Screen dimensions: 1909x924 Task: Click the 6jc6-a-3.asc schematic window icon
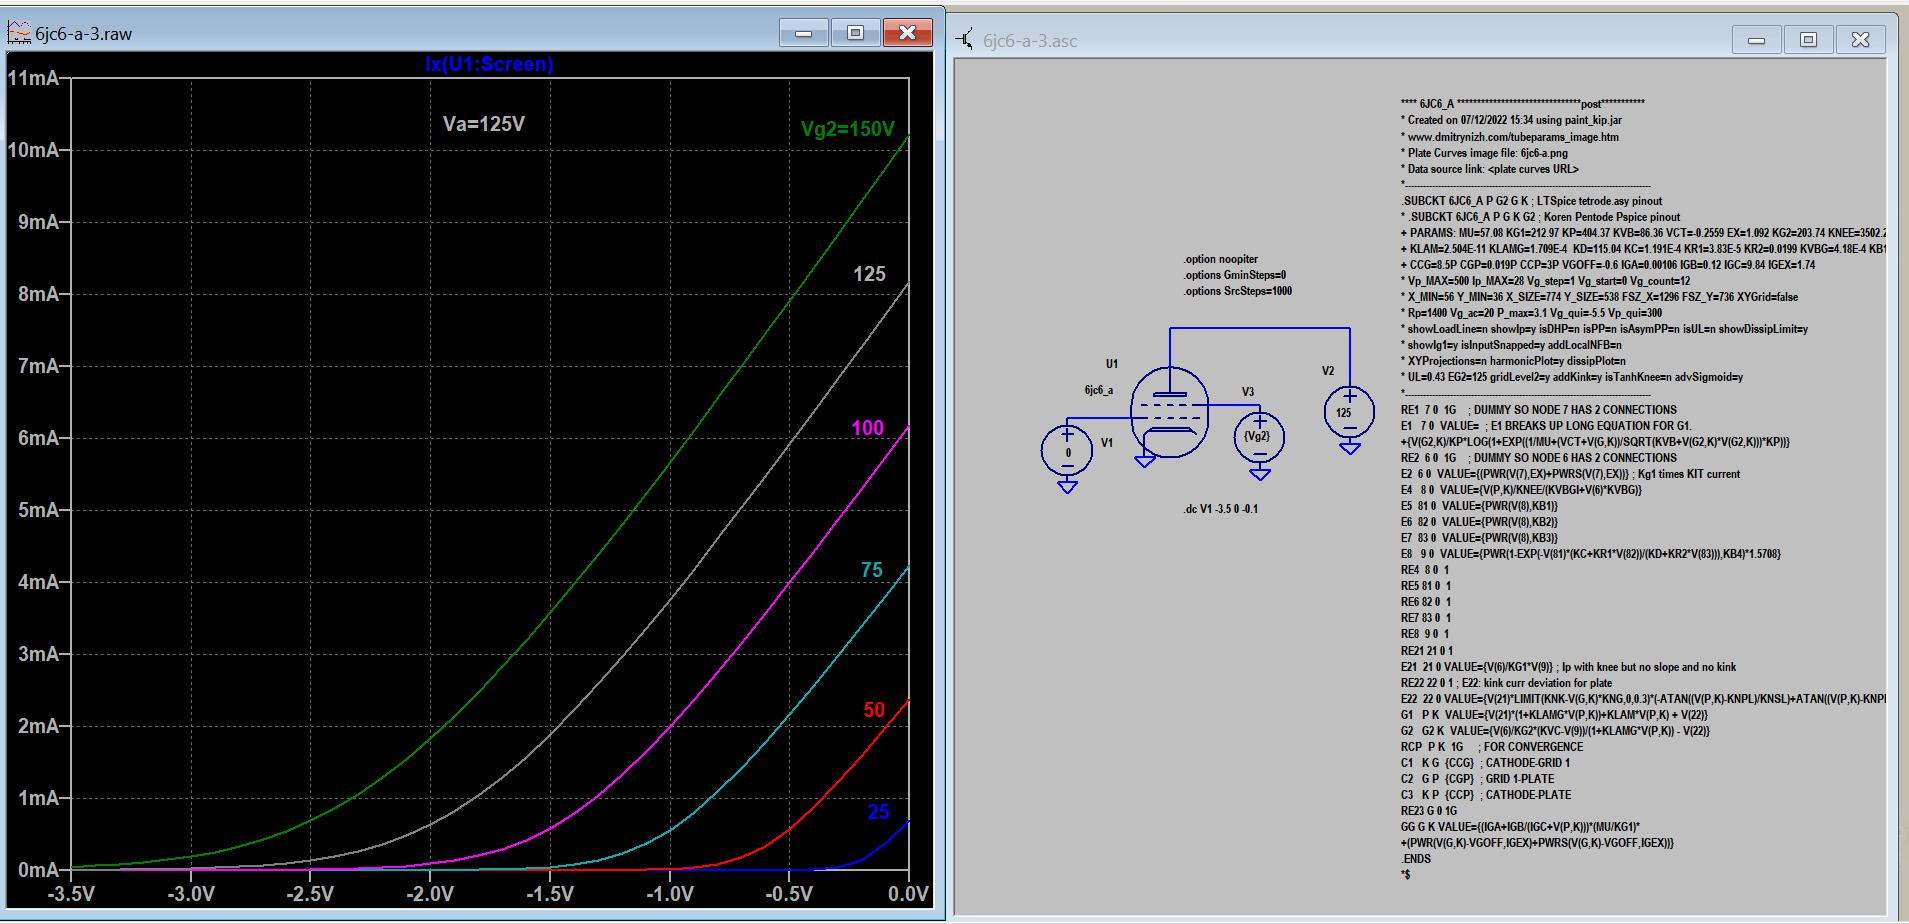[965, 40]
